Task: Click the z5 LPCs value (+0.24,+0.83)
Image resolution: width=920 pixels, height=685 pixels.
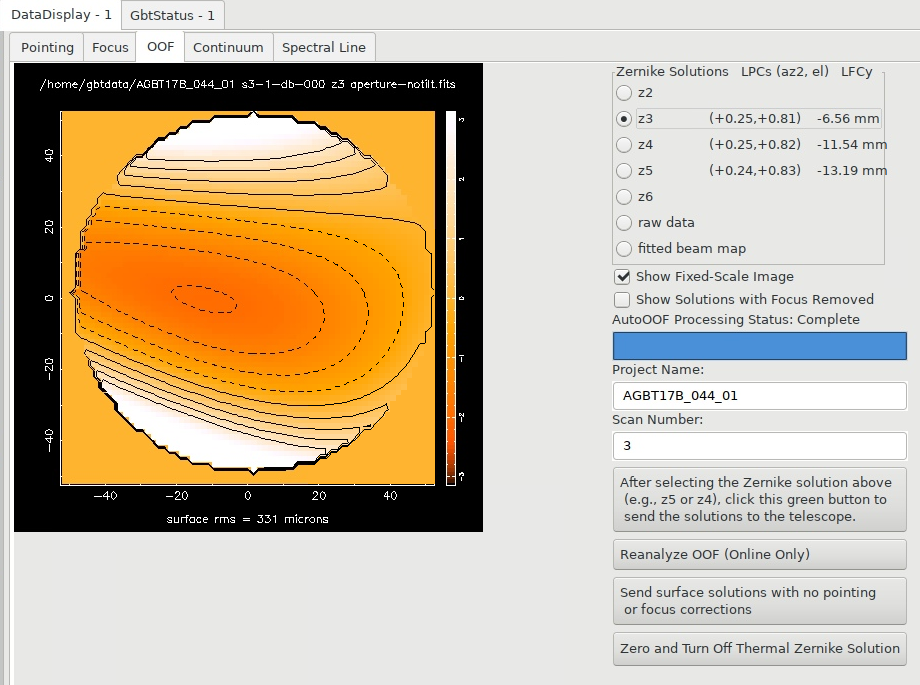Action: 755,171
